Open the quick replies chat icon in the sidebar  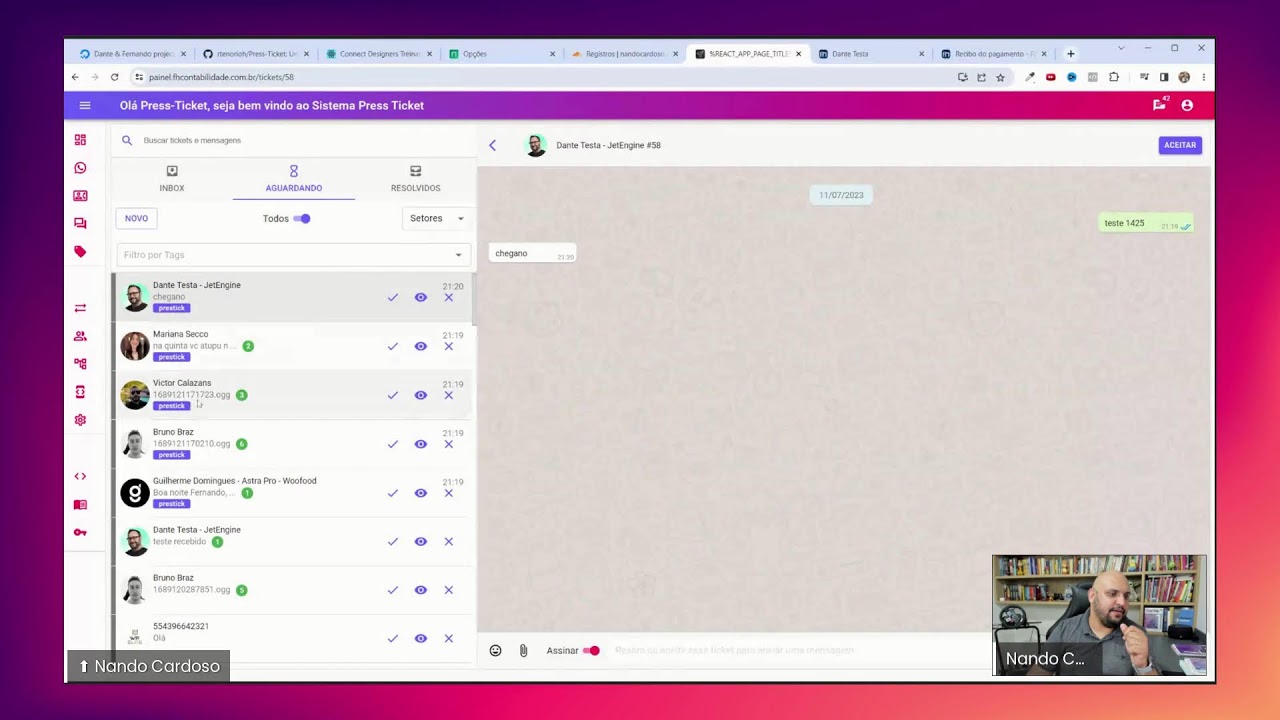point(80,224)
